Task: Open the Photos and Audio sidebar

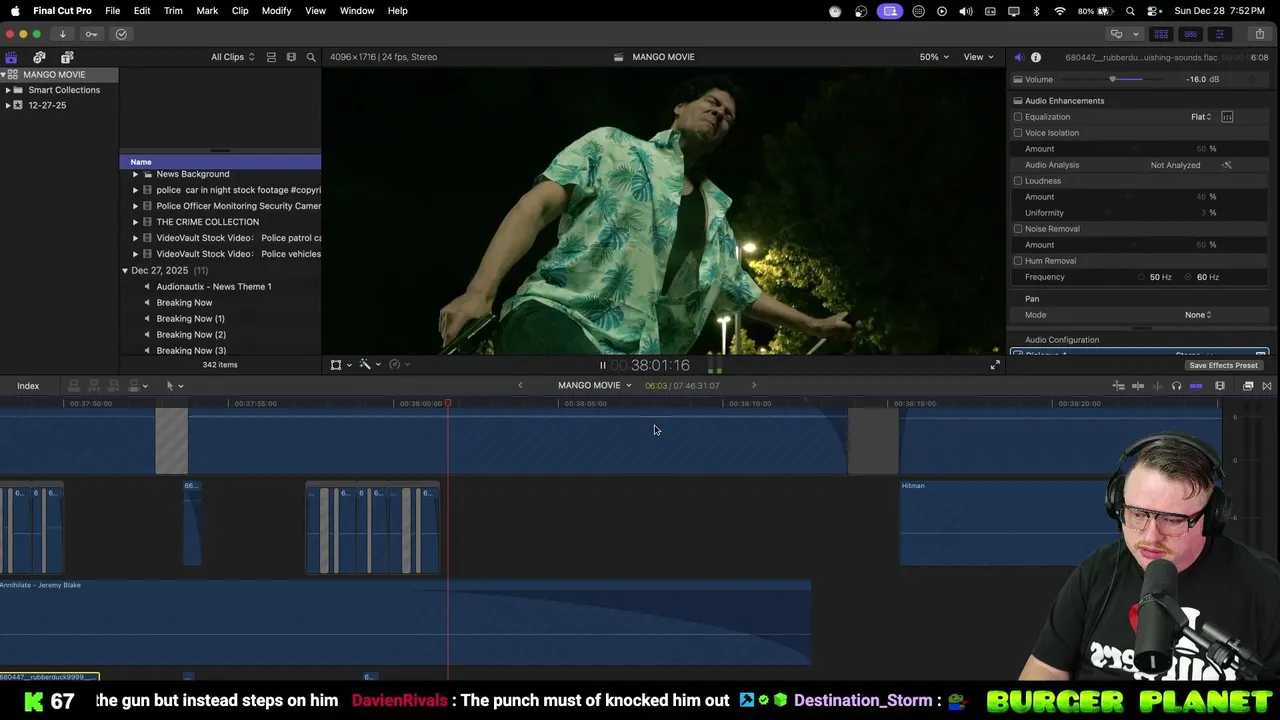Action: point(39,57)
